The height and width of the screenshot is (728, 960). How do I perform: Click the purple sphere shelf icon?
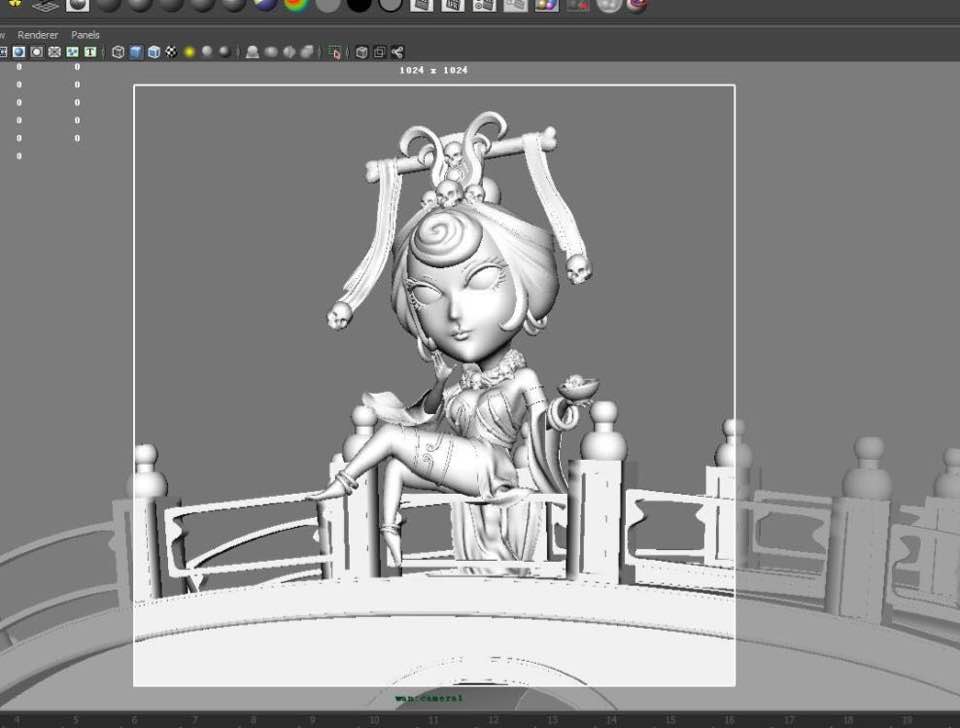(x=637, y=5)
